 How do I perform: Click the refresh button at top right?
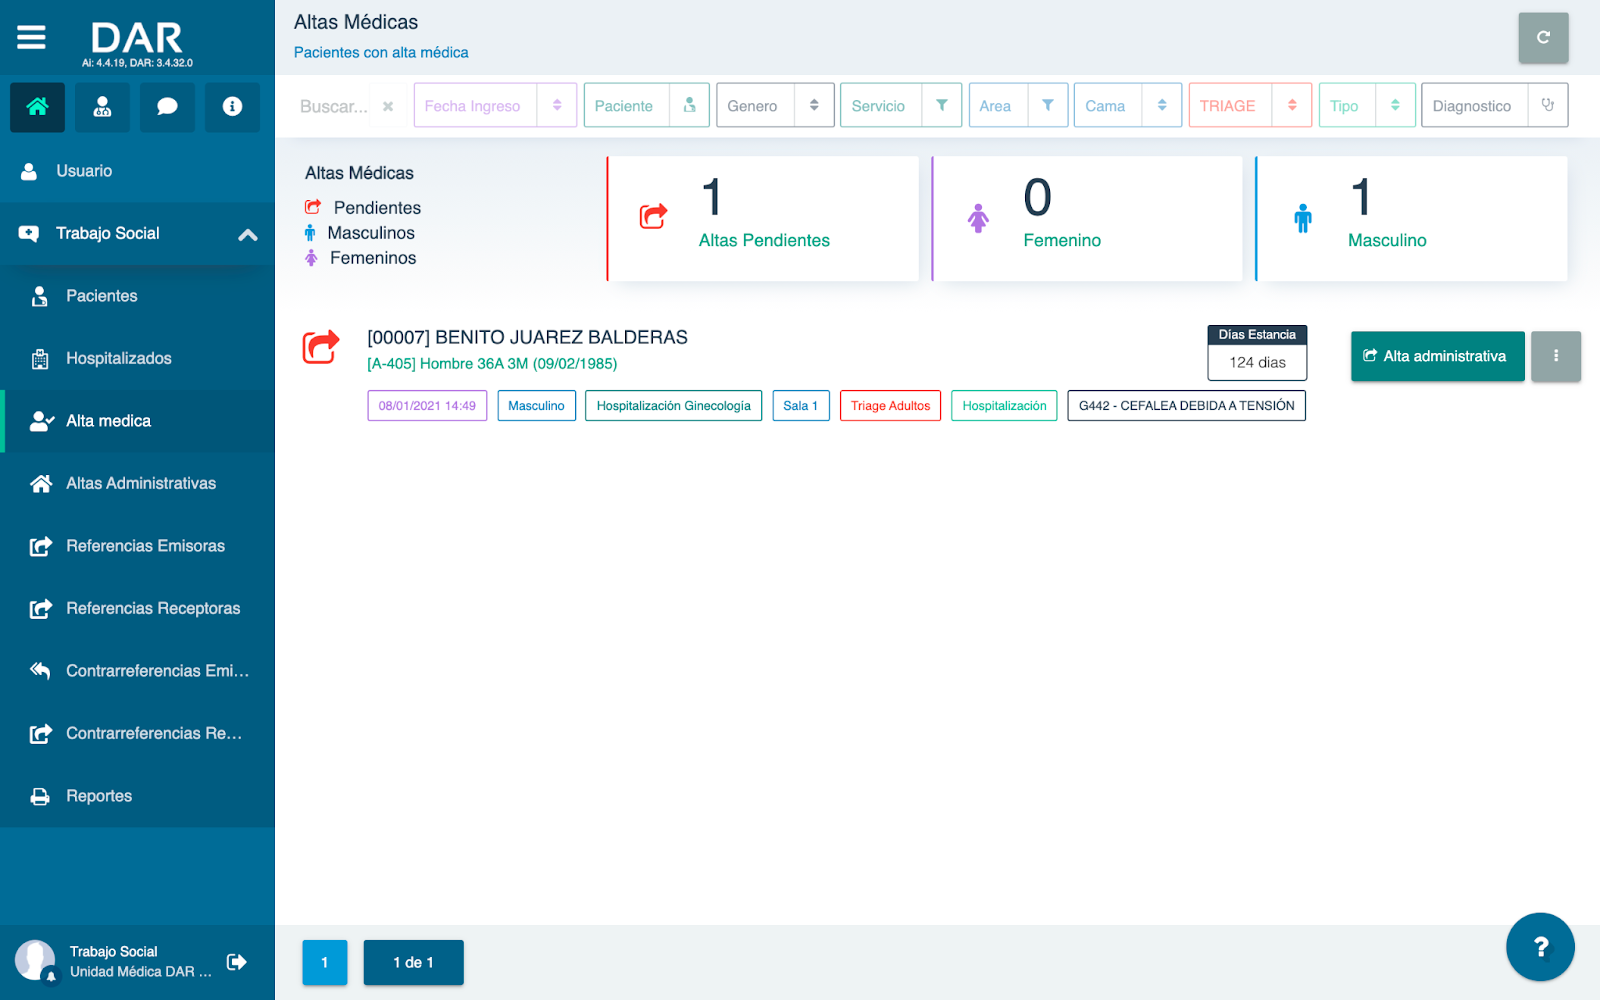[1542, 38]
